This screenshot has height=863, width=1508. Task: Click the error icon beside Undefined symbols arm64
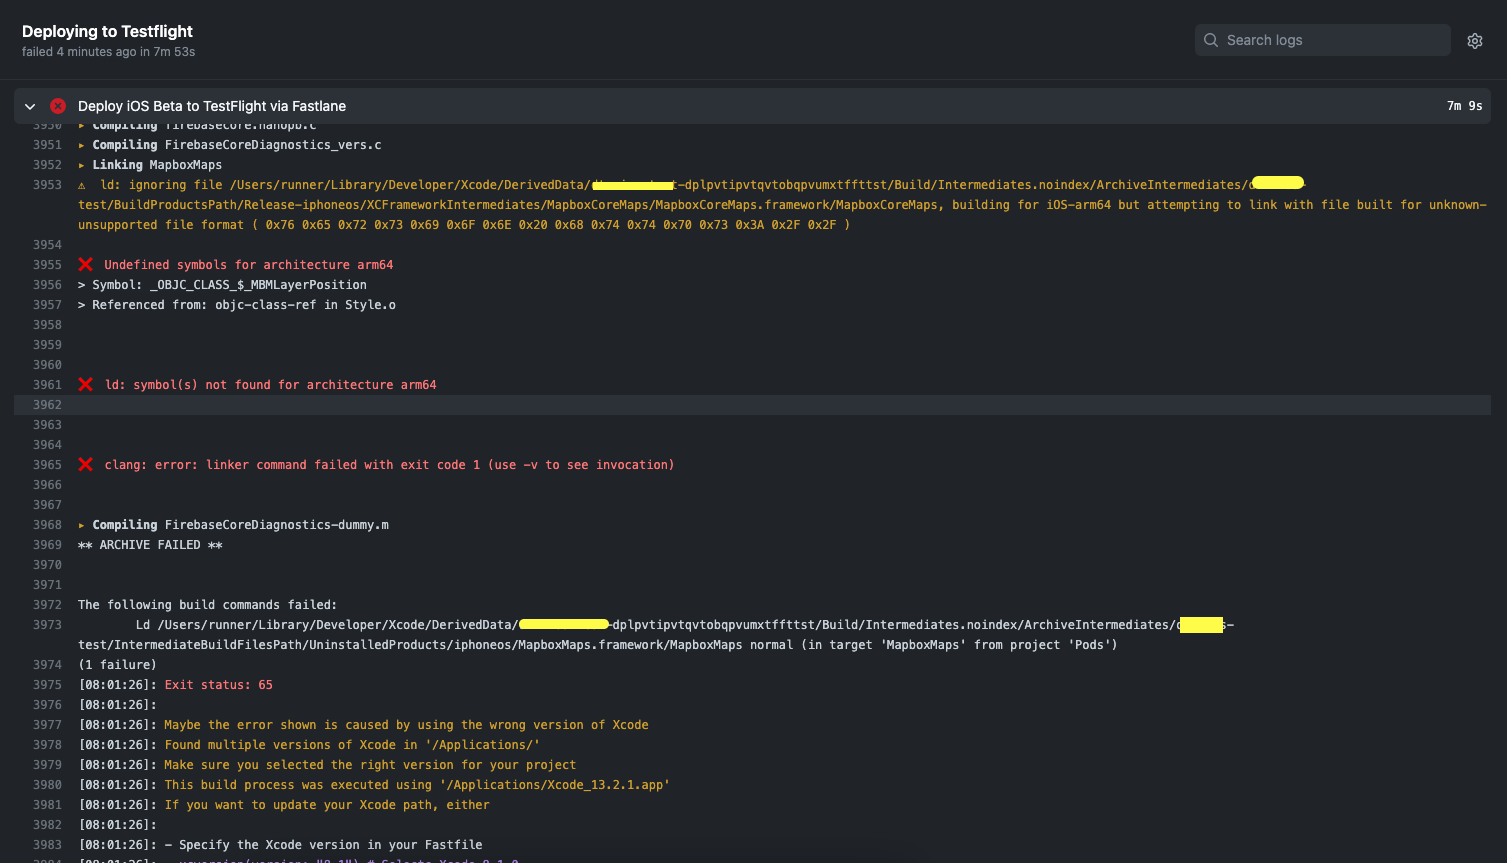pos(85,264)
